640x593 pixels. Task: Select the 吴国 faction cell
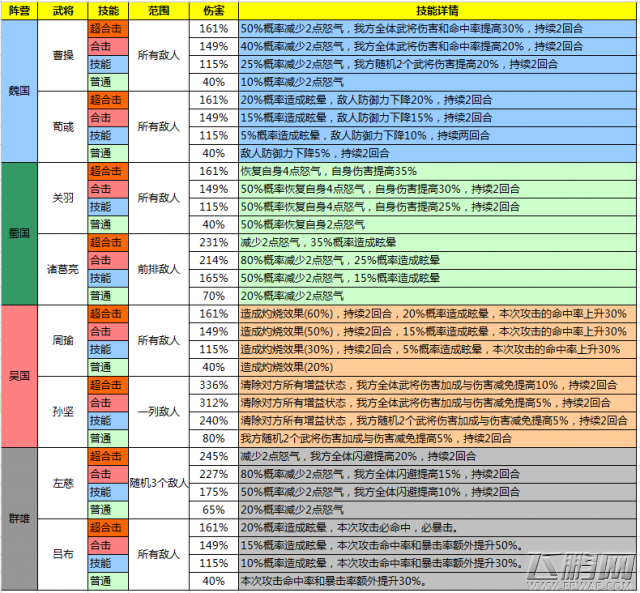[19, 376]
